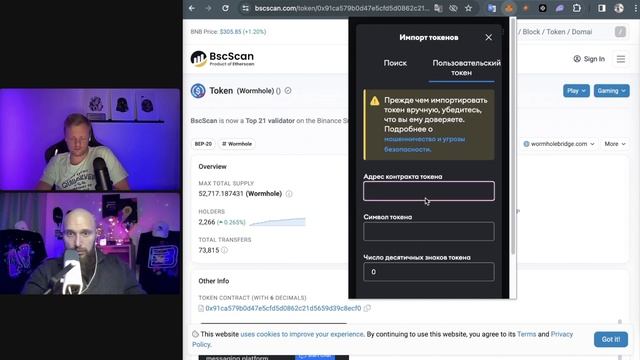Click the BEP-20 tag
Image resolution: width=640 pixels, height=360 pixels.
tap(203, 144)
